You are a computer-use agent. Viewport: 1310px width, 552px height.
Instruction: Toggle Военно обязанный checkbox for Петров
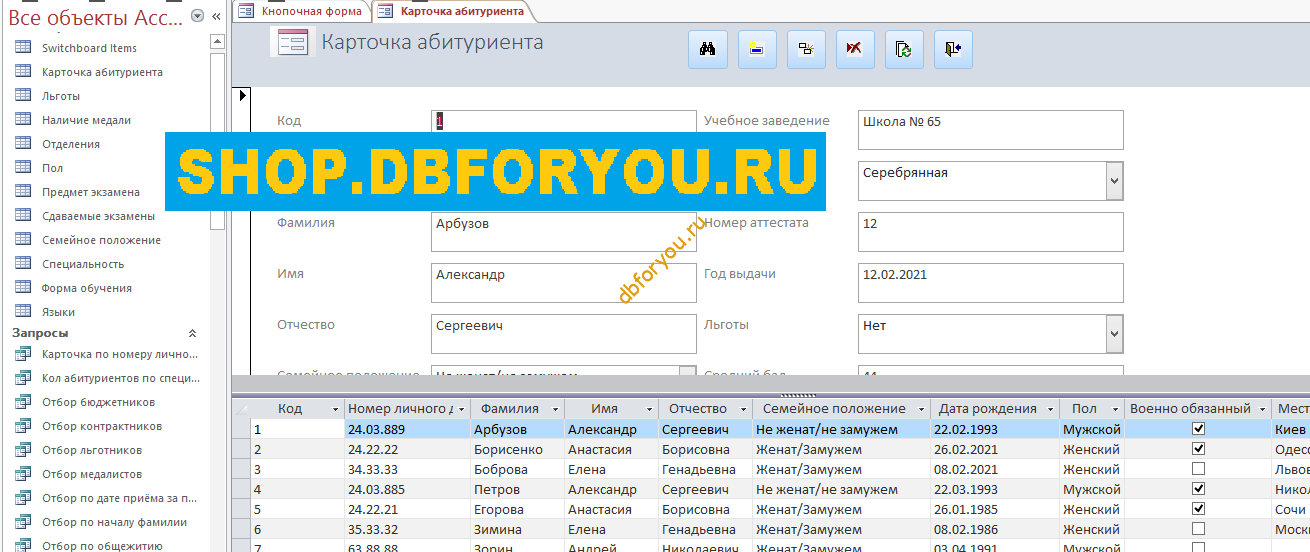point(1198,489)
